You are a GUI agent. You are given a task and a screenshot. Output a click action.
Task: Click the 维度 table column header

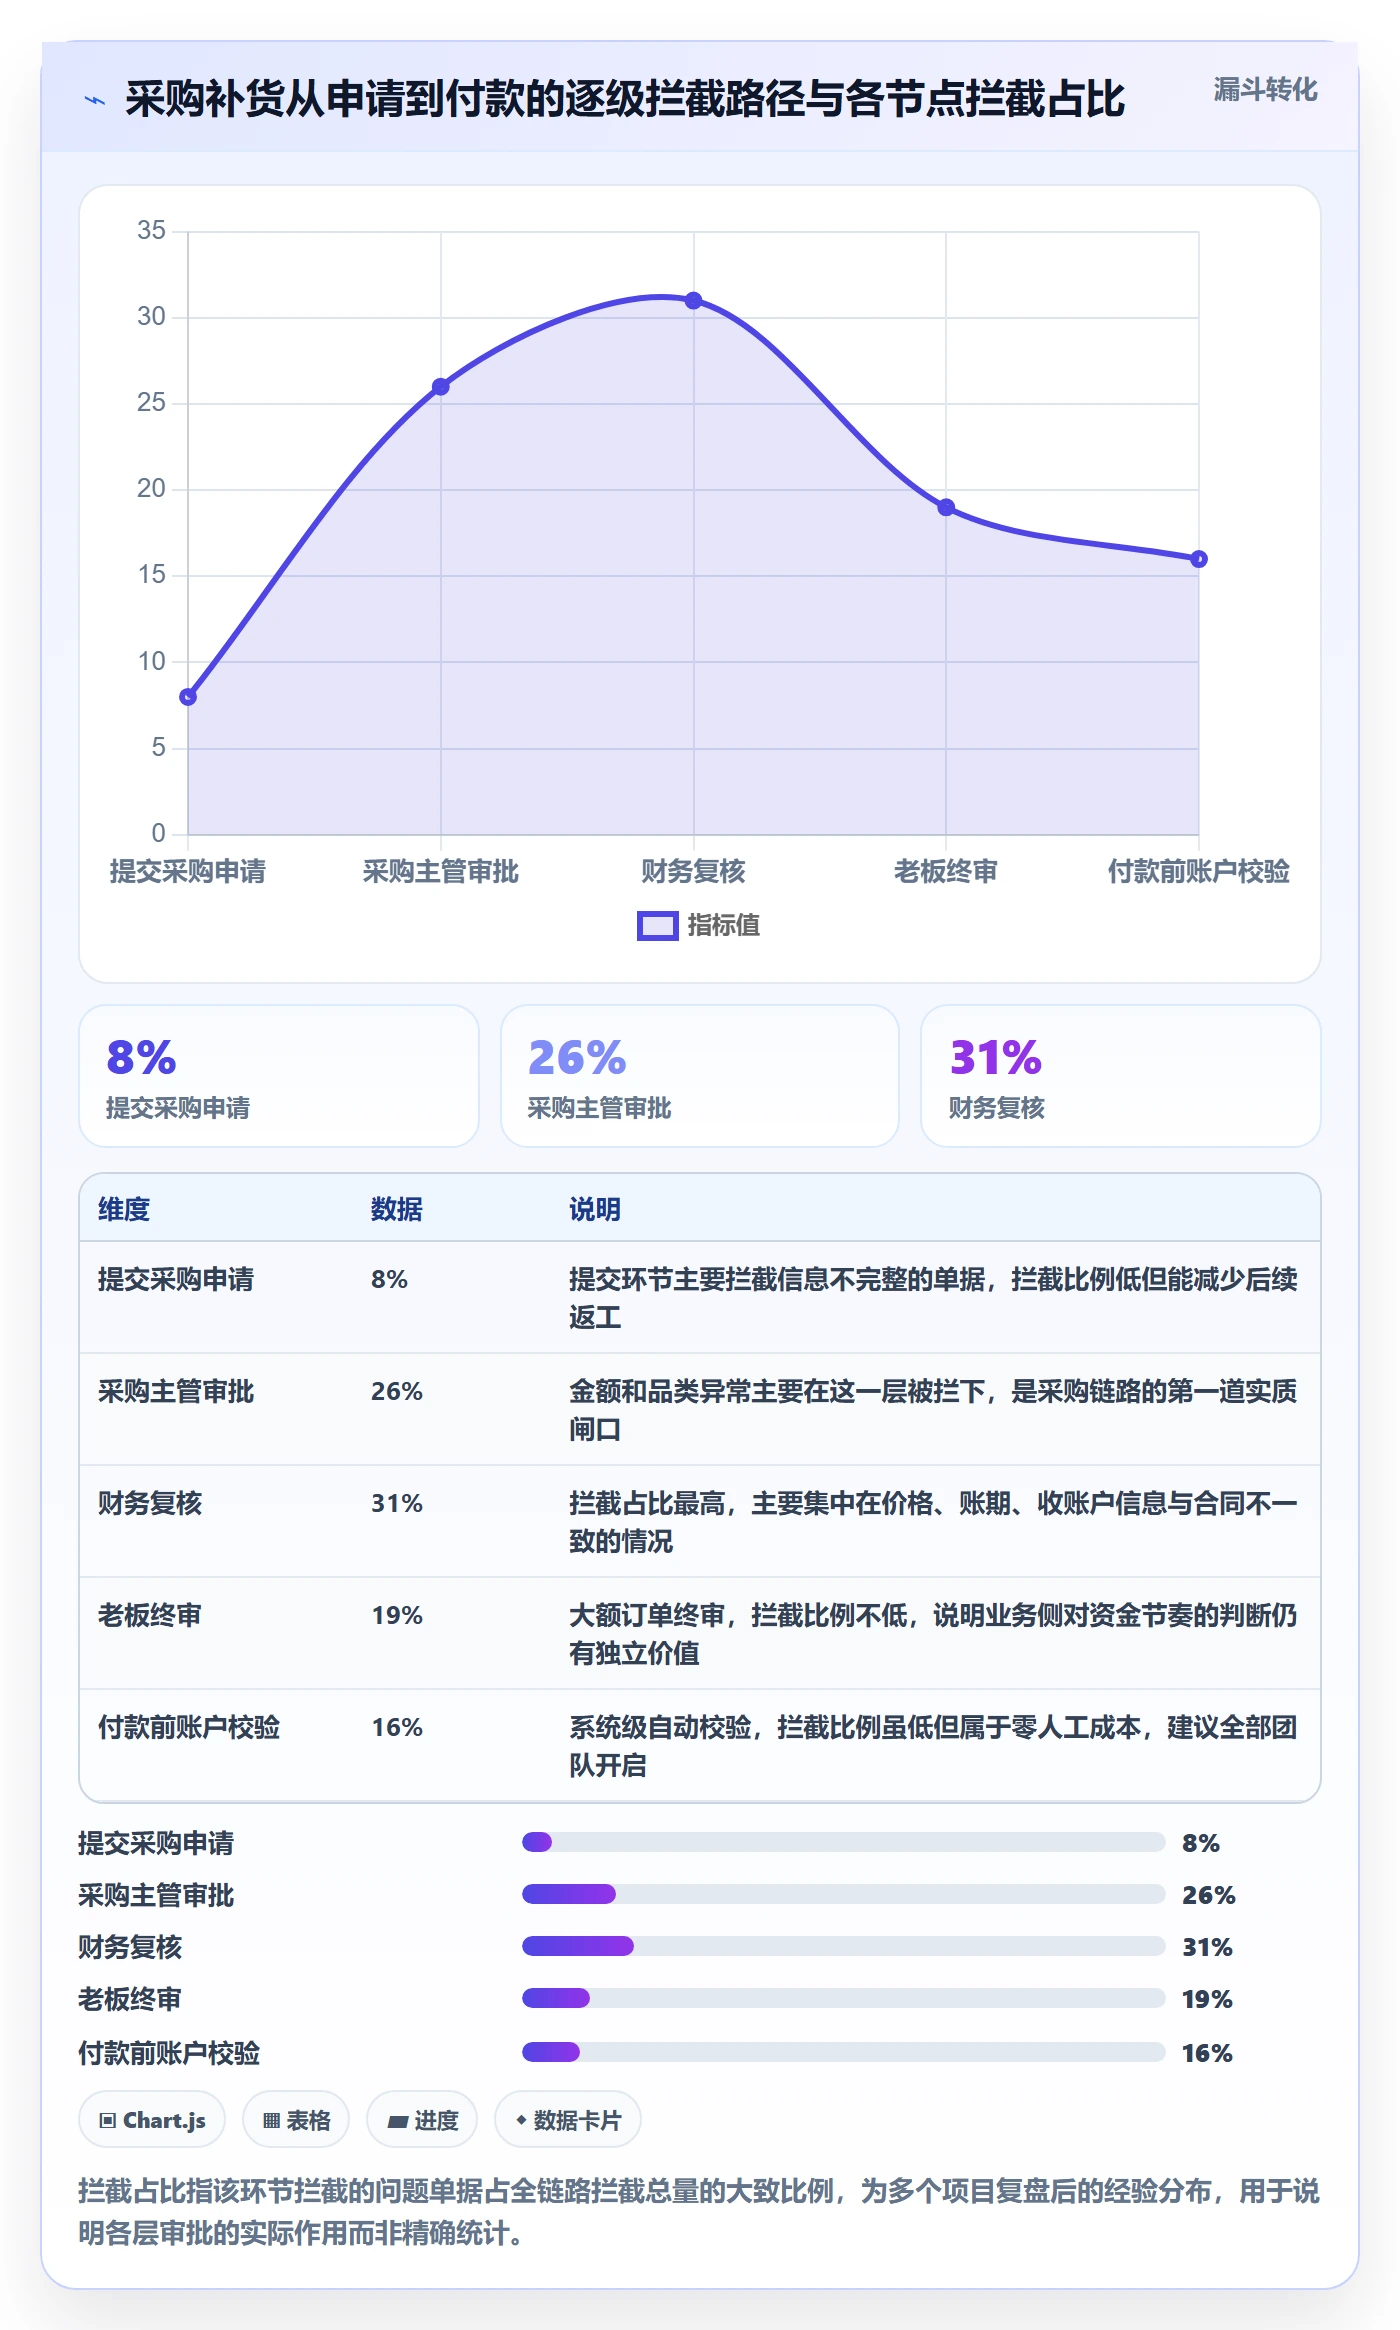click(124, 1209)
